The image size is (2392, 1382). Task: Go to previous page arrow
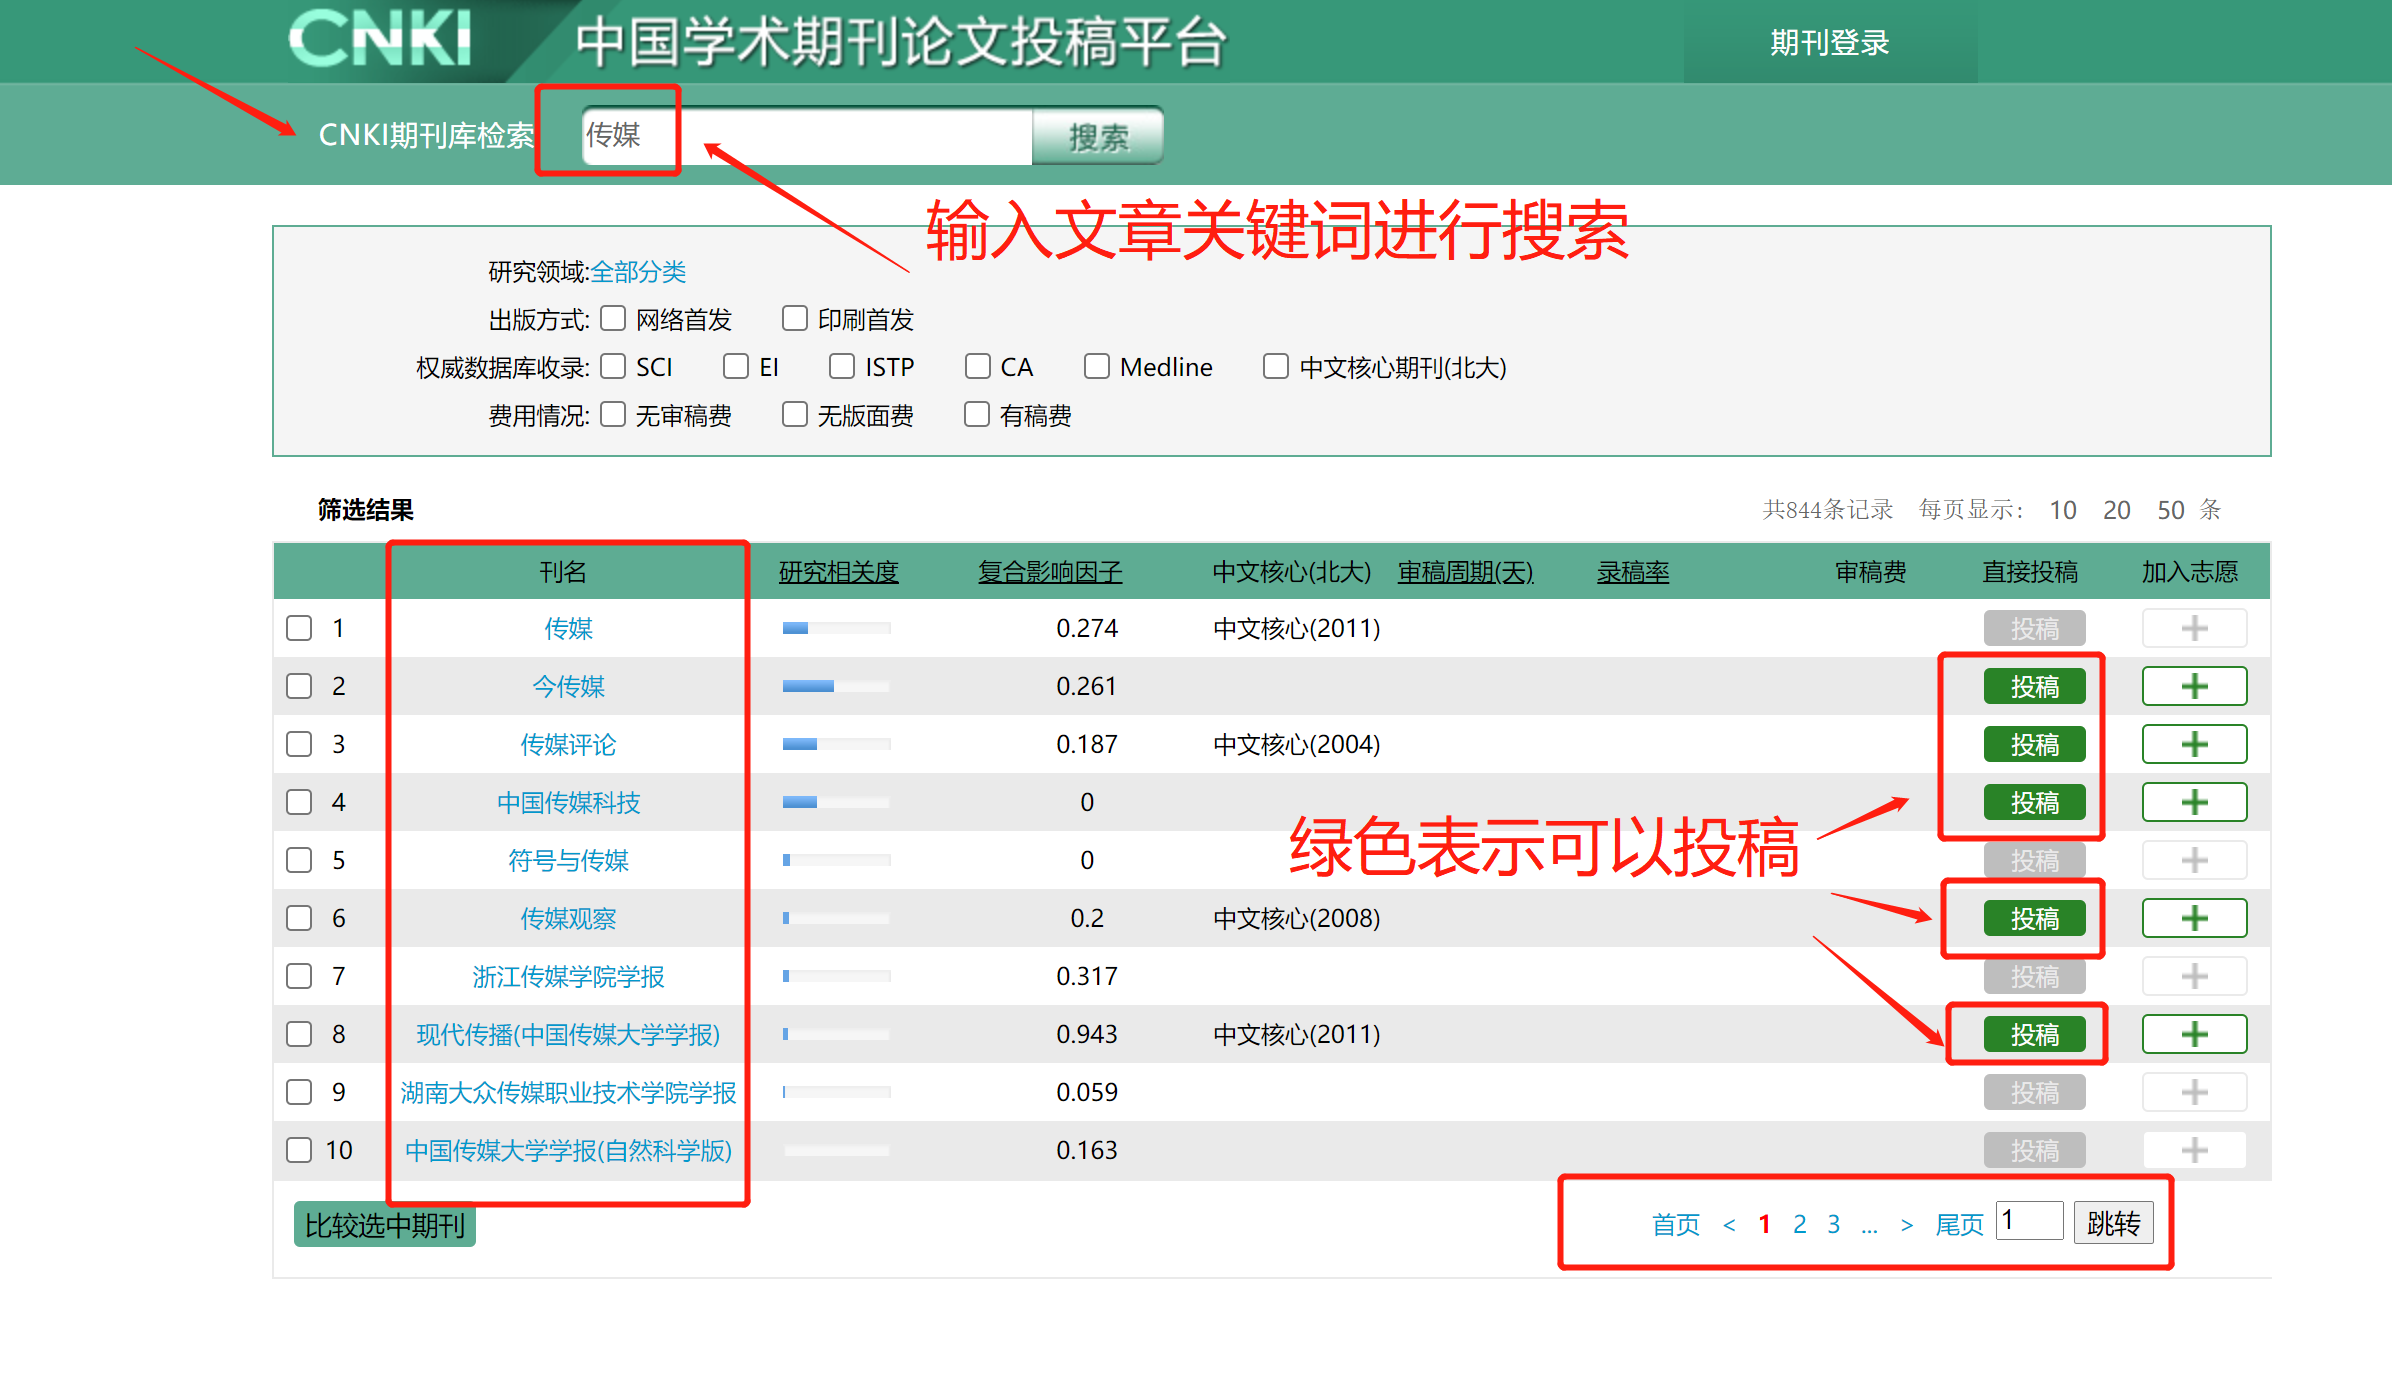coord(1729,1225)
